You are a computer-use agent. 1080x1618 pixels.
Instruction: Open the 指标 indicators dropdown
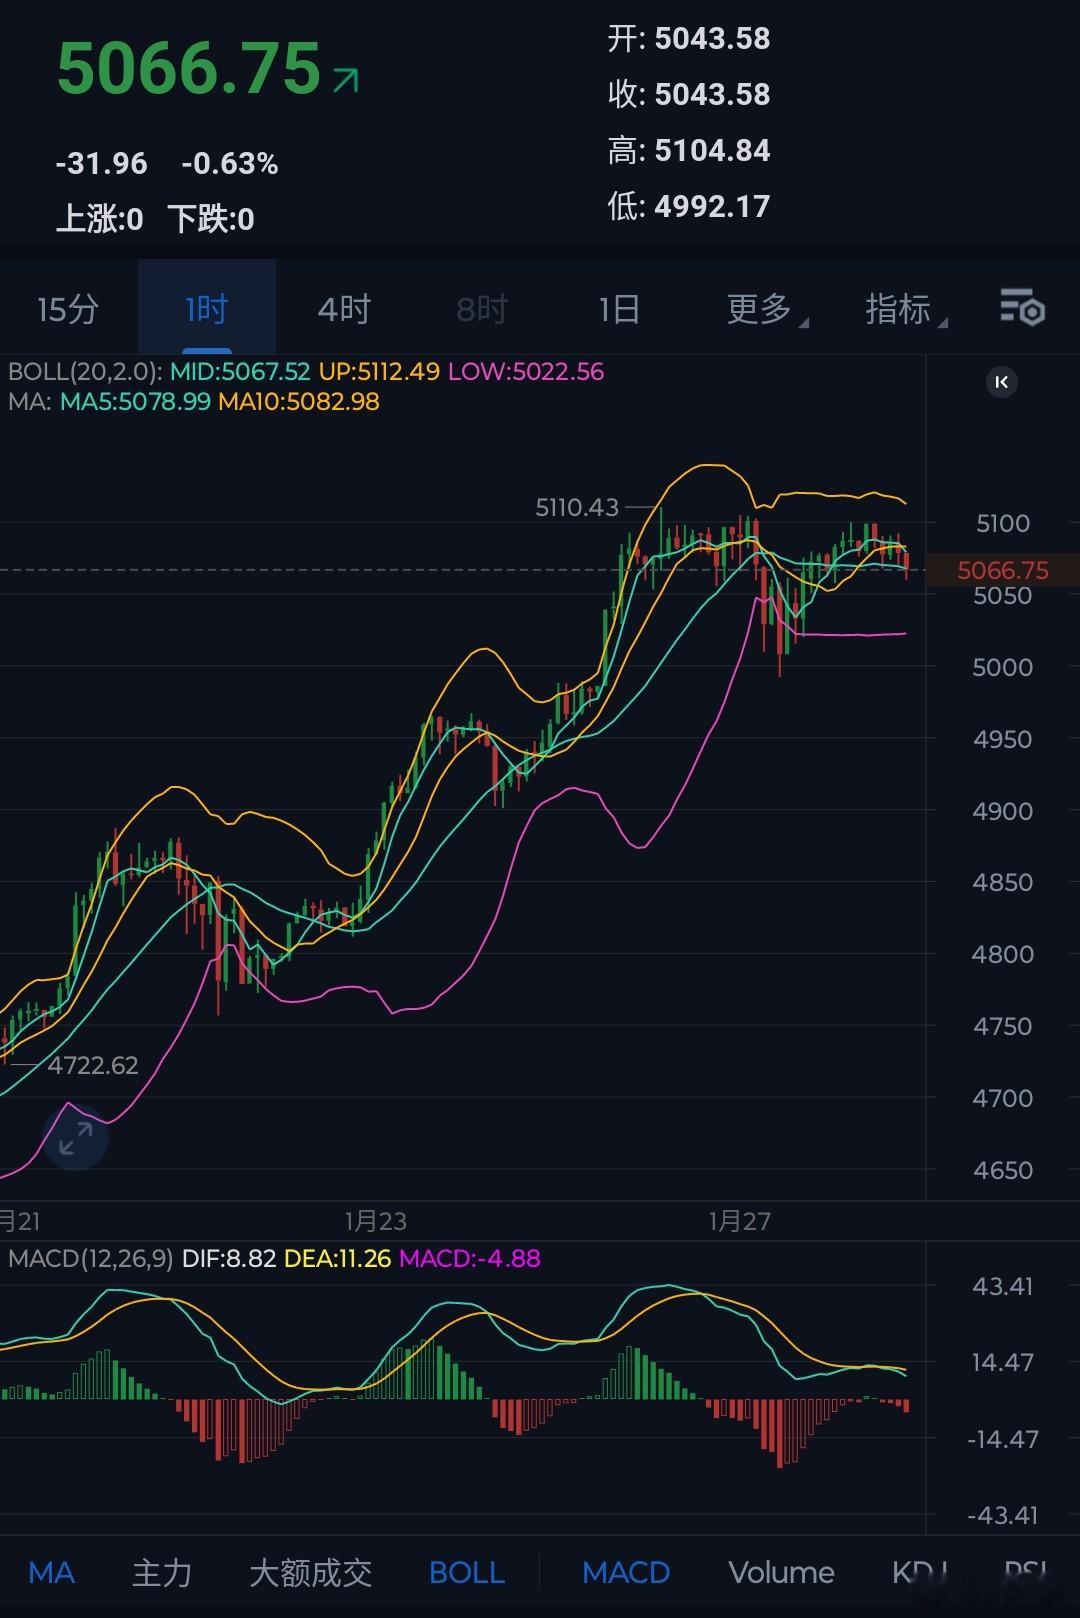point(905,309)
